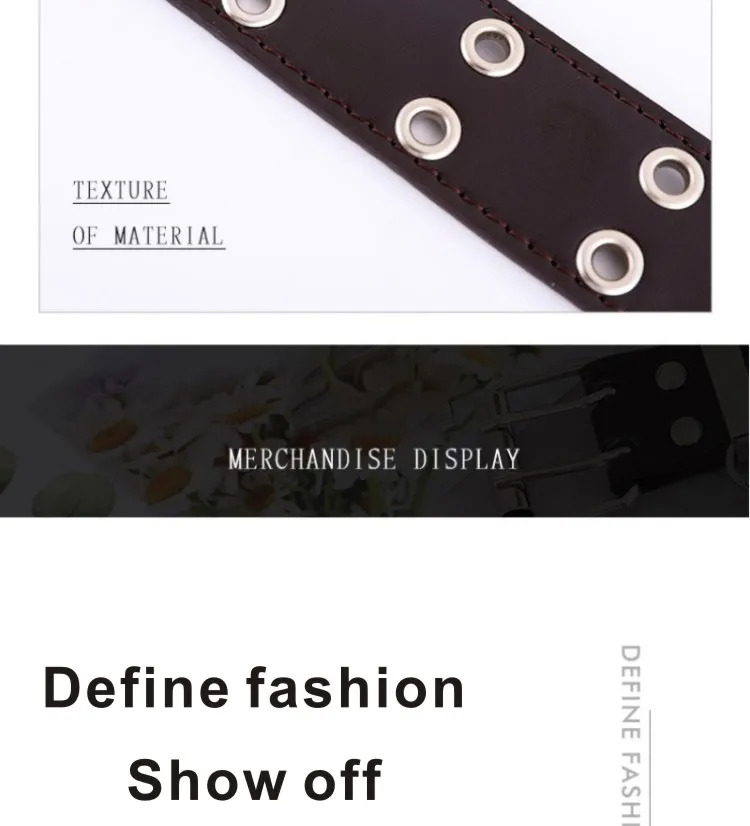Click the lowest silver eyelet on the belt

click(610, 262)
